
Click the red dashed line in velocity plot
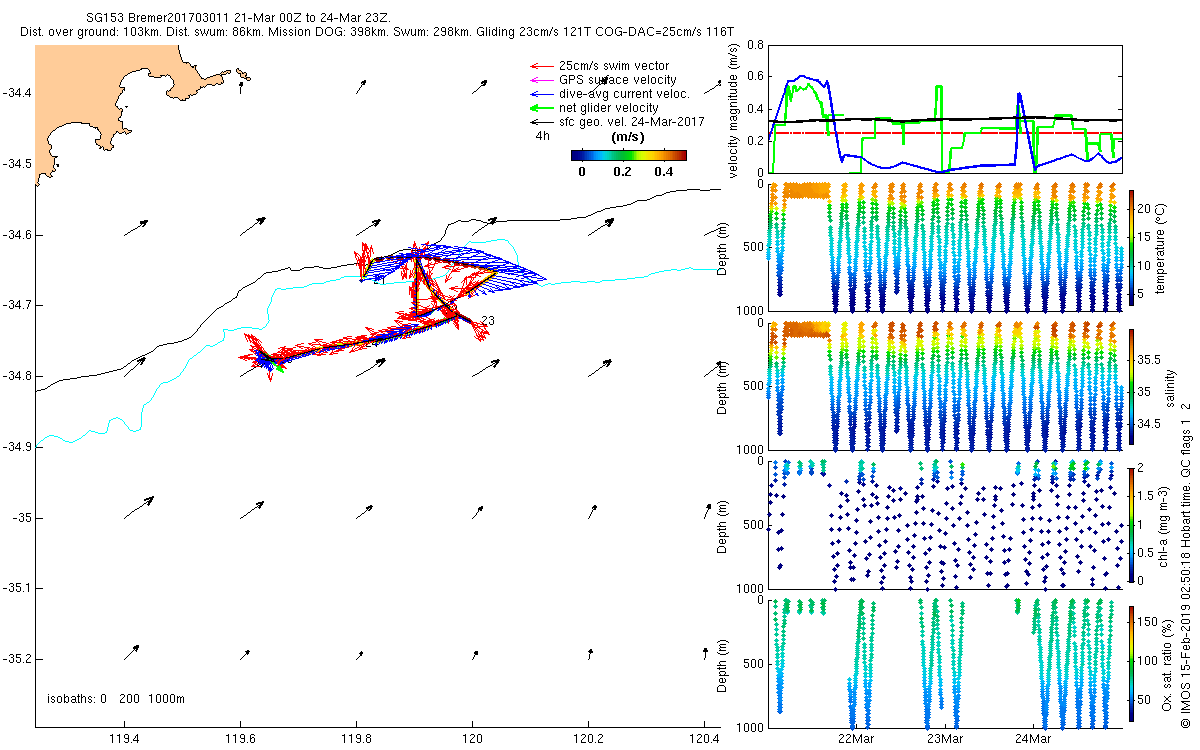(x=900, y=133)
